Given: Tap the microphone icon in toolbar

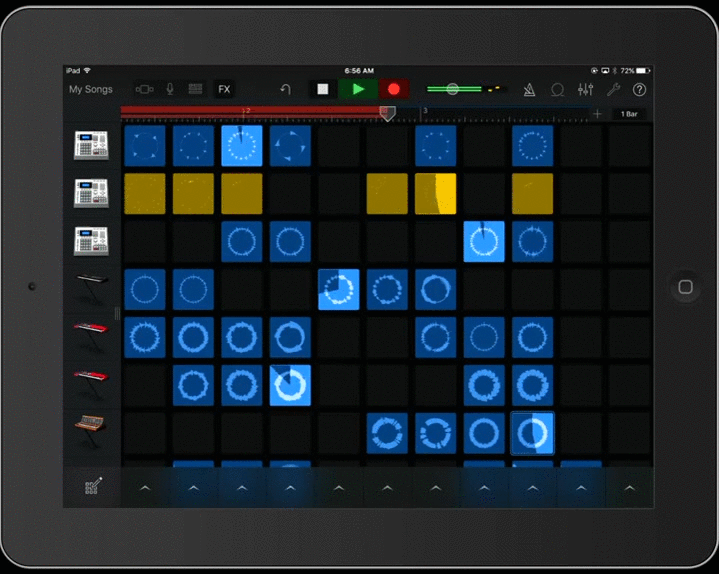Looking at the screenshot, I should click(x=170, y=89).
